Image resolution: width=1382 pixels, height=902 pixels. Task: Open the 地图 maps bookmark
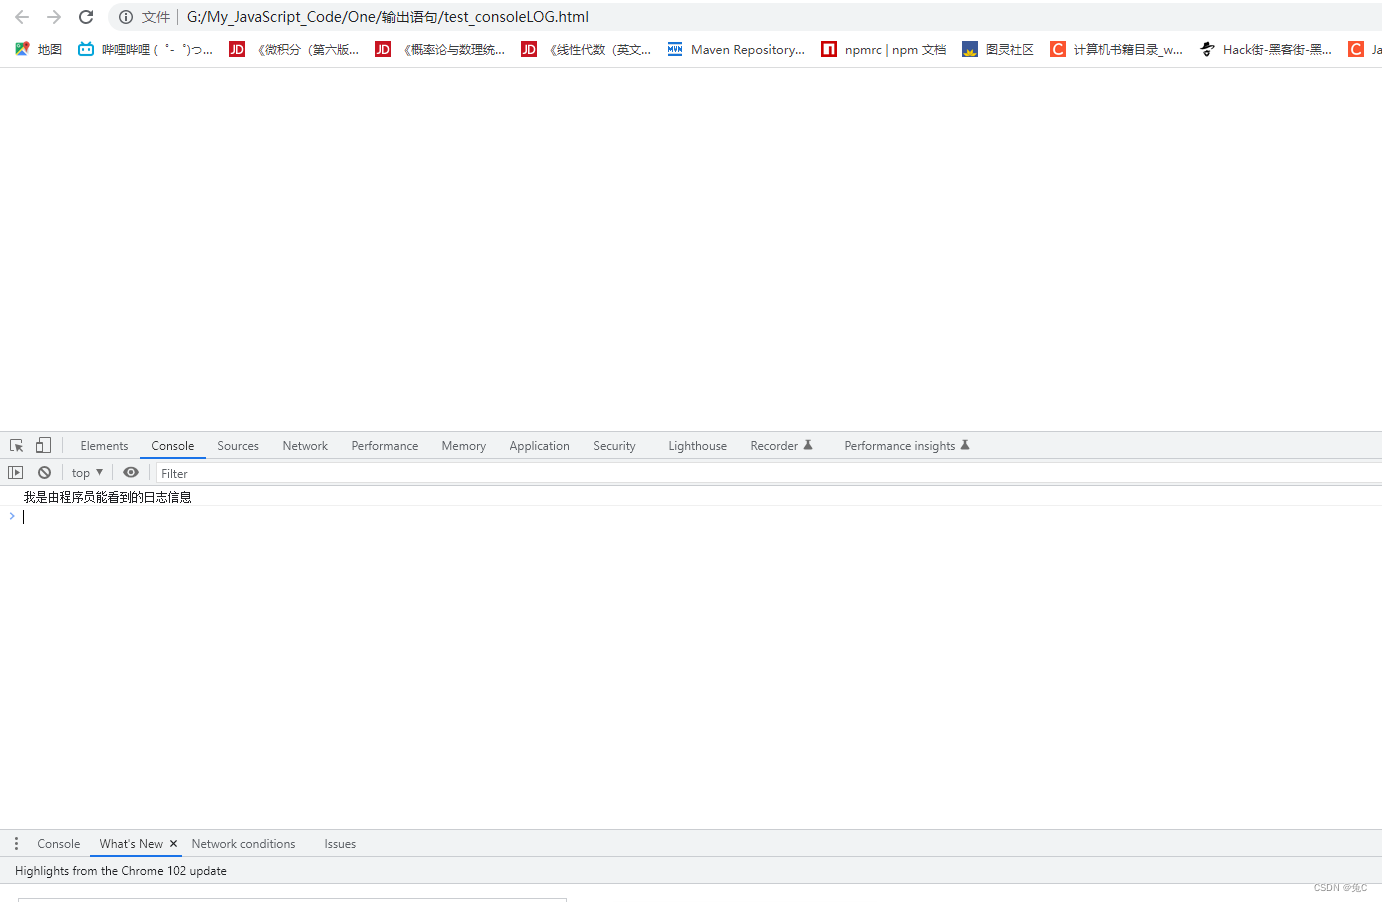tap(39, 49)
